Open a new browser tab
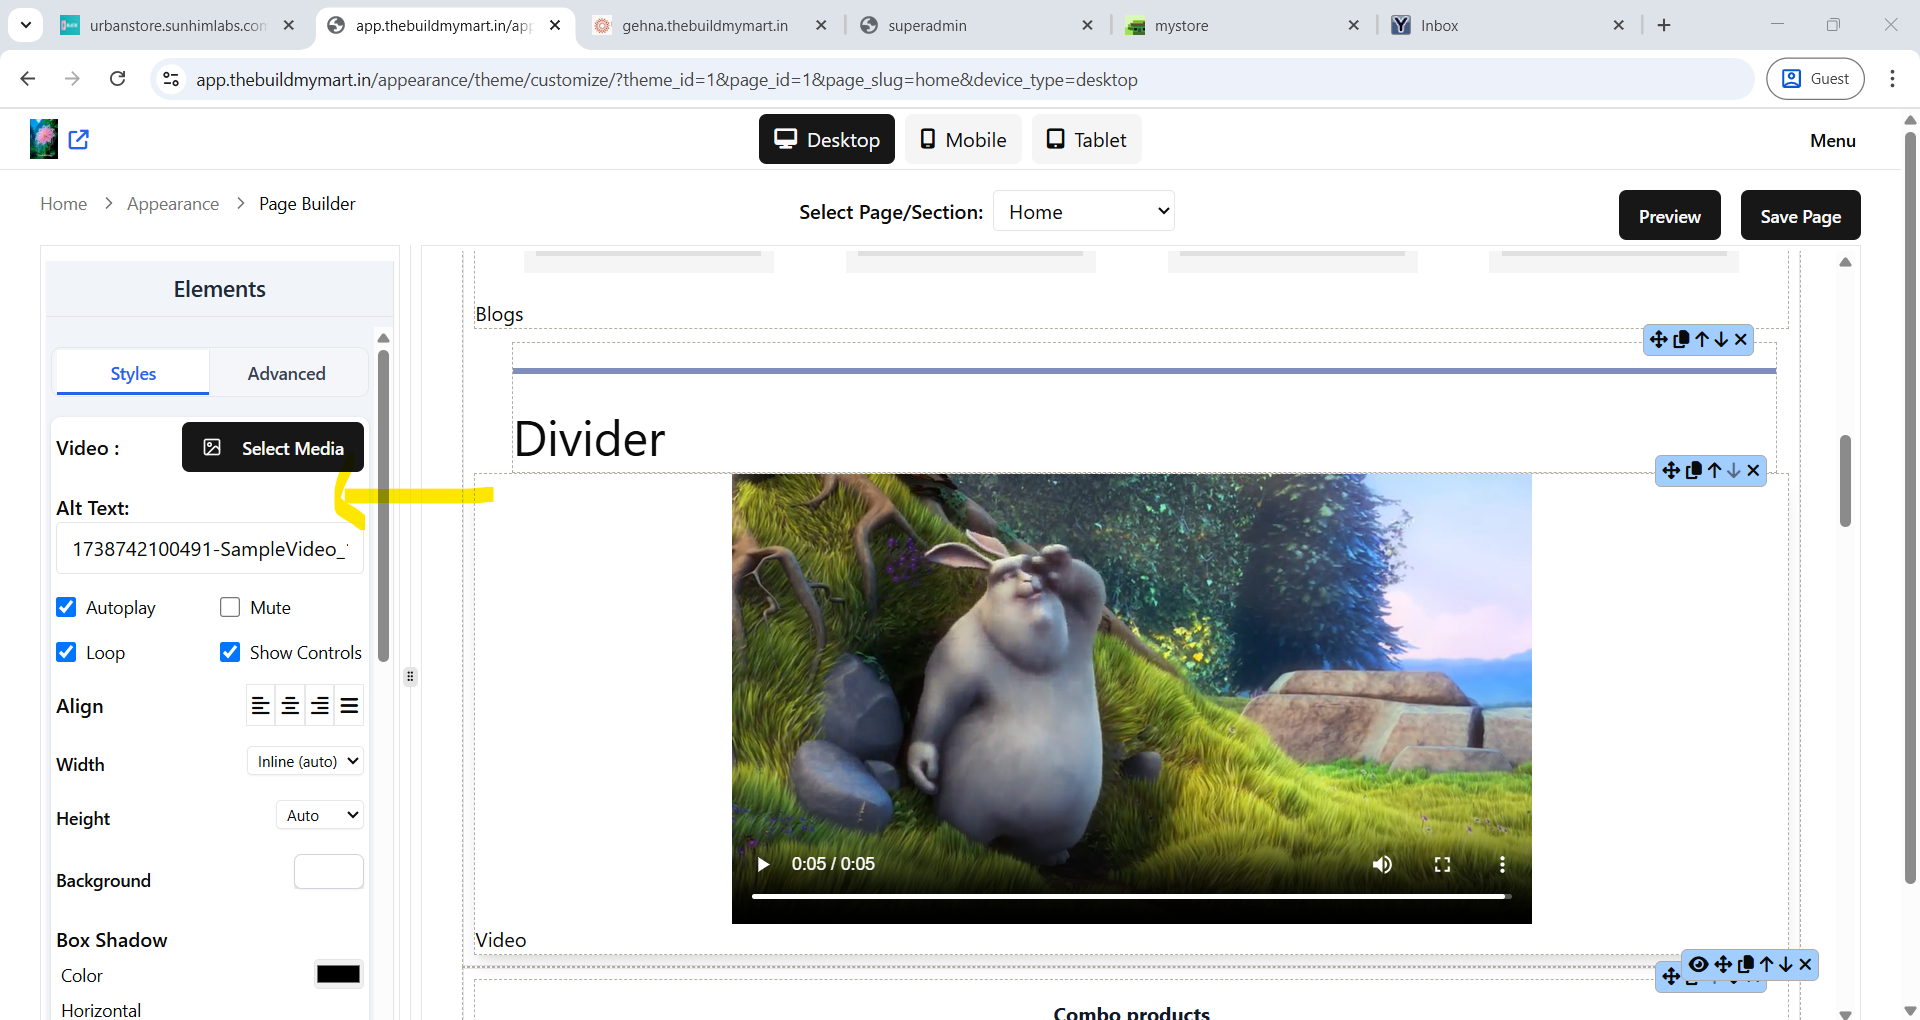This screenshot has height=1020, width=1920. 1664,25
